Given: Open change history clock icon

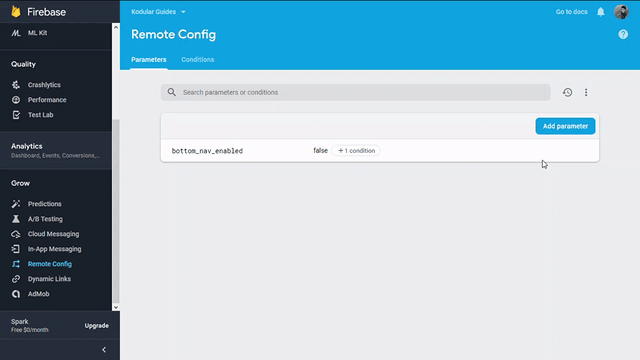Looking at the screenshot, I should tap(567, 92).
